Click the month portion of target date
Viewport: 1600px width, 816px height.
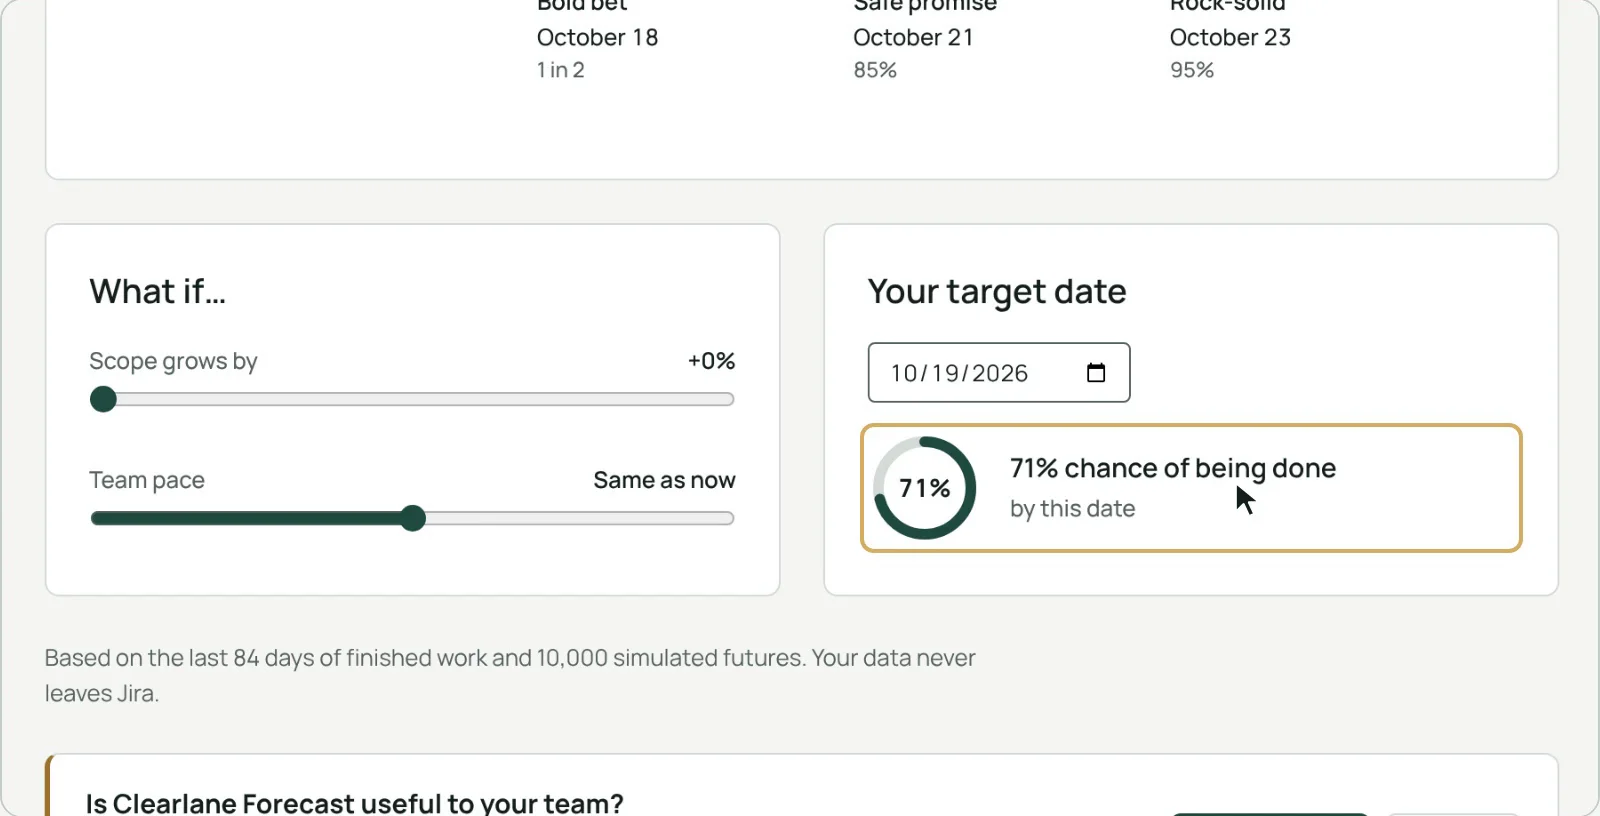coord(904,373)
